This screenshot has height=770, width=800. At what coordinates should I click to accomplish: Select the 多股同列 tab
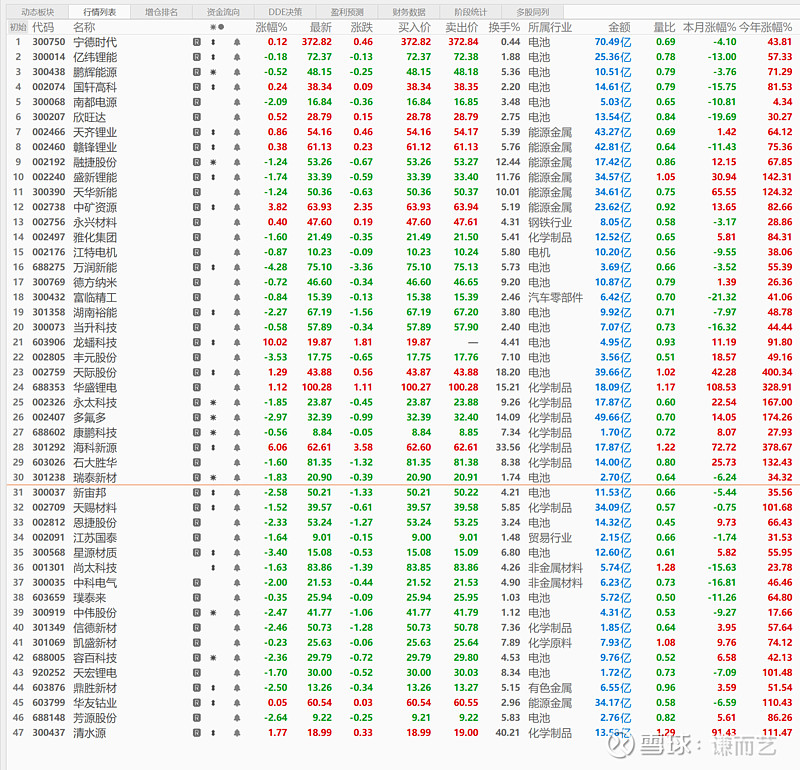pyautogui.click(x=532, y=12)
